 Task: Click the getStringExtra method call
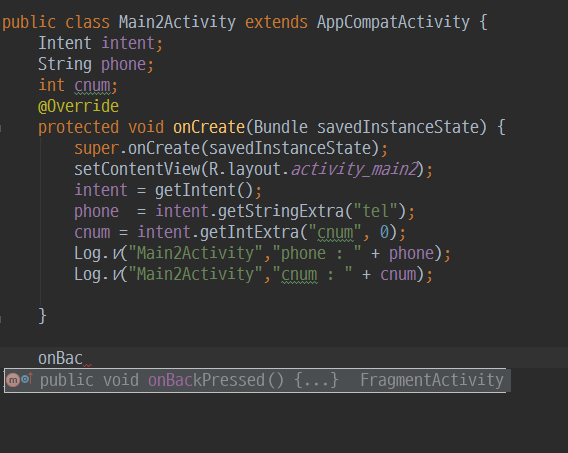coord(280,211)
